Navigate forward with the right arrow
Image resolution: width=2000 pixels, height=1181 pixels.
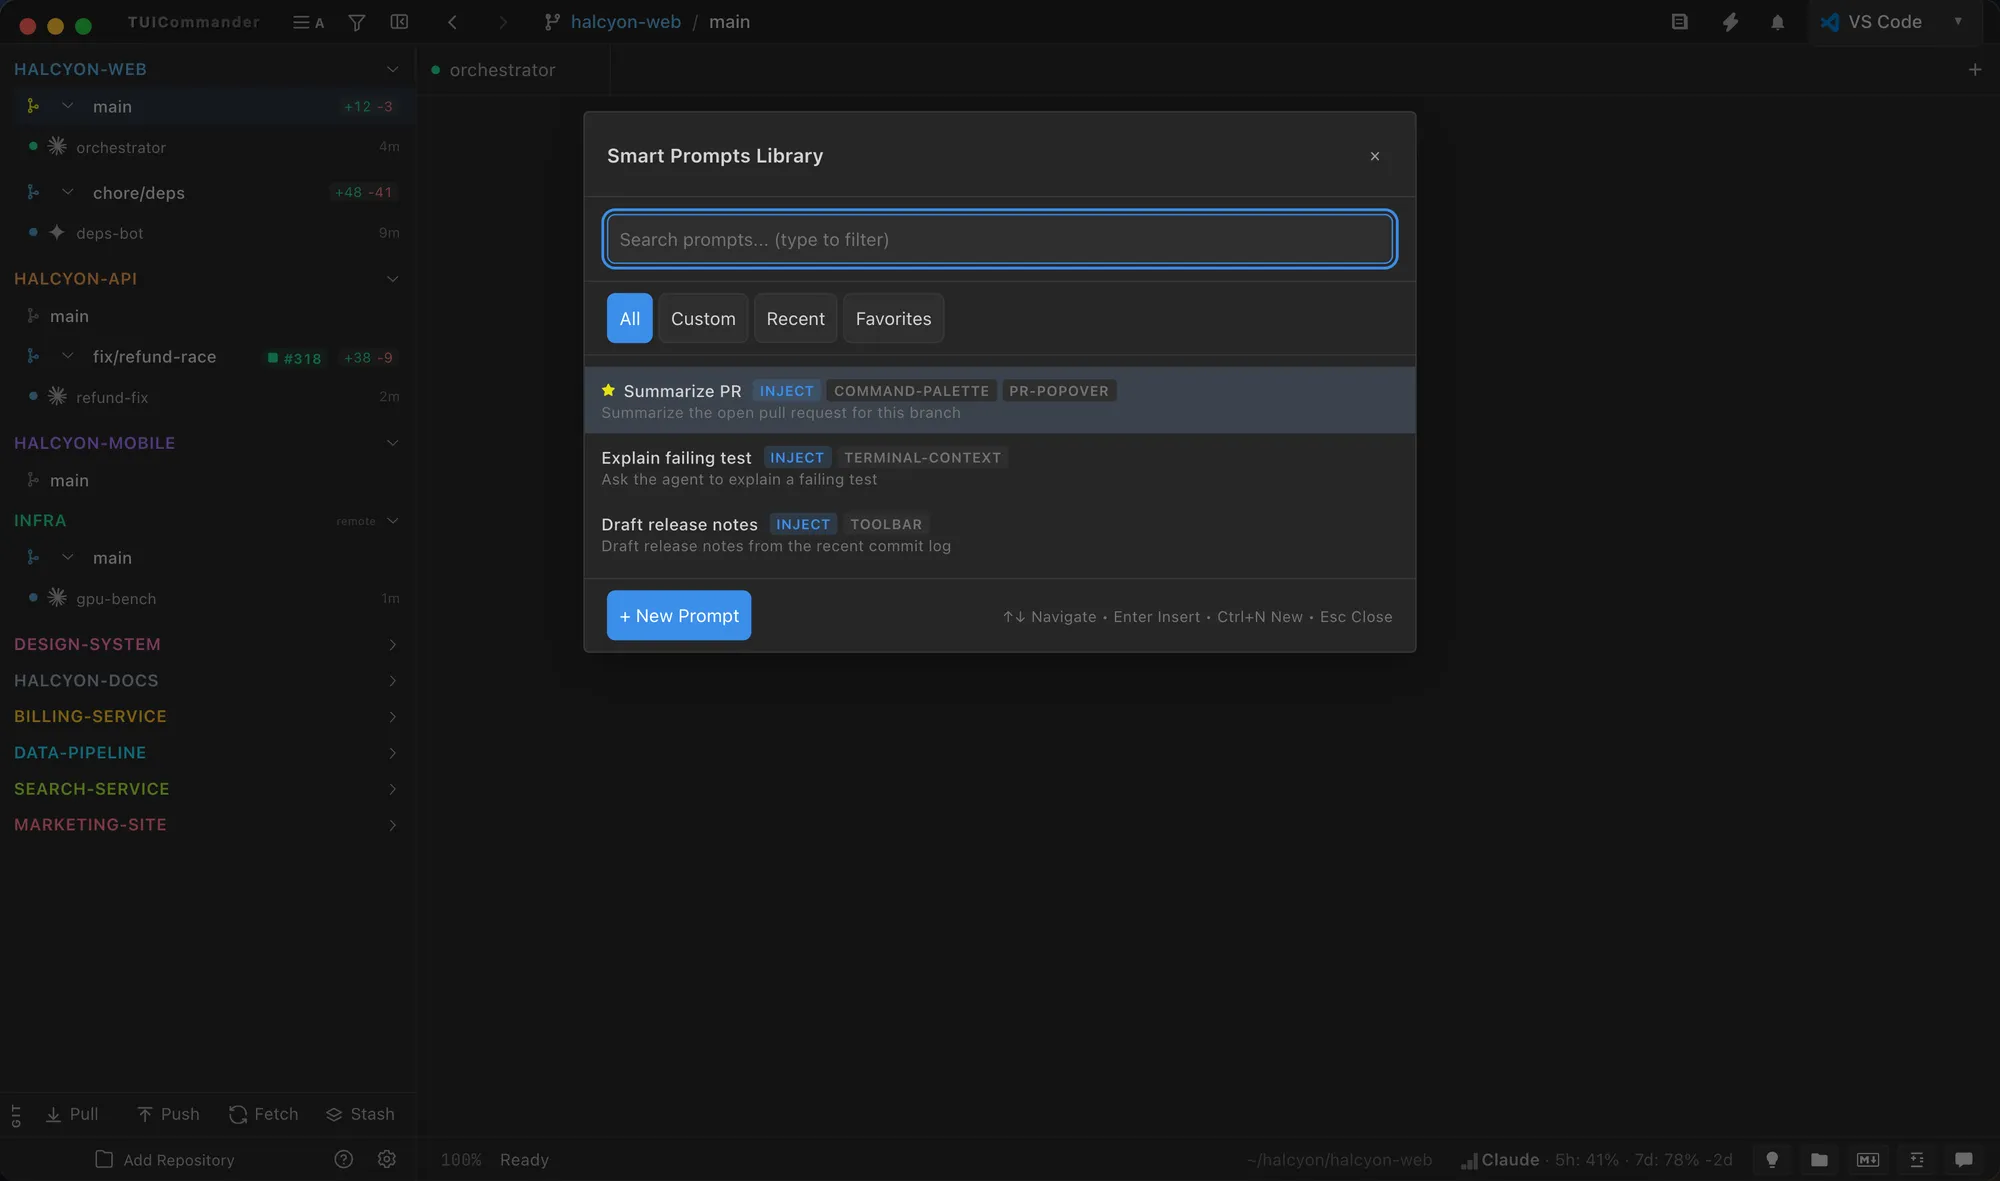click(x=502, y=22)
